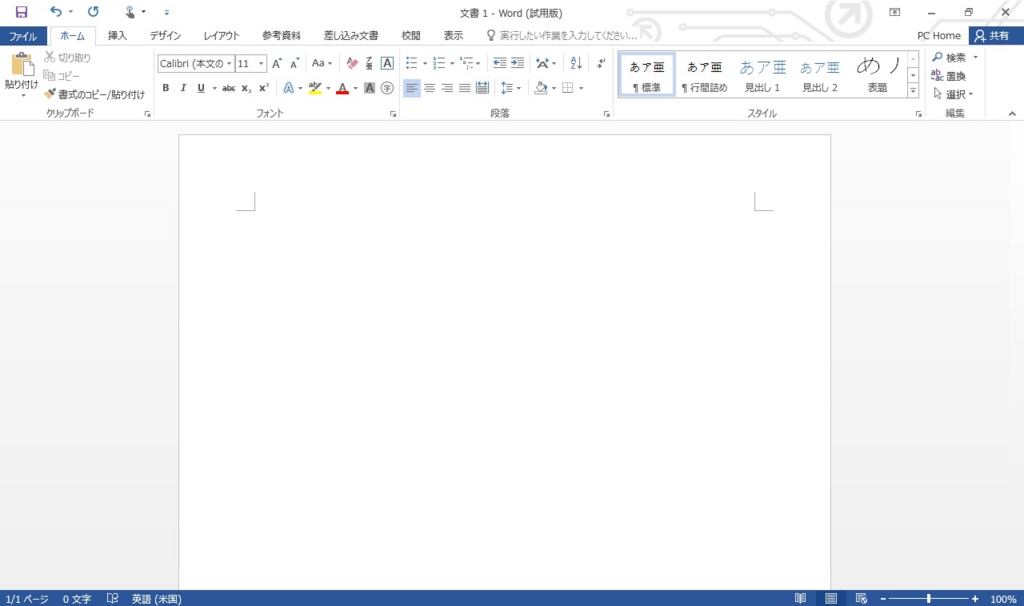
Task: Insert an enclosed character
Action: (x=387, y=88)
